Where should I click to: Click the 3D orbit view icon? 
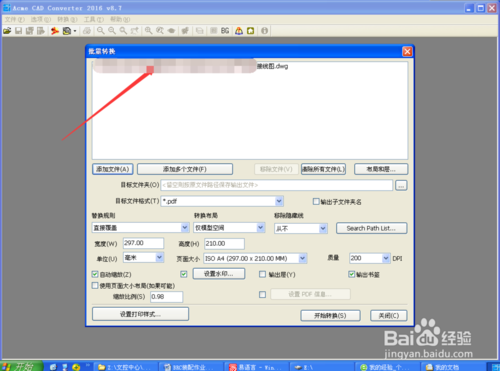point(171,31)
